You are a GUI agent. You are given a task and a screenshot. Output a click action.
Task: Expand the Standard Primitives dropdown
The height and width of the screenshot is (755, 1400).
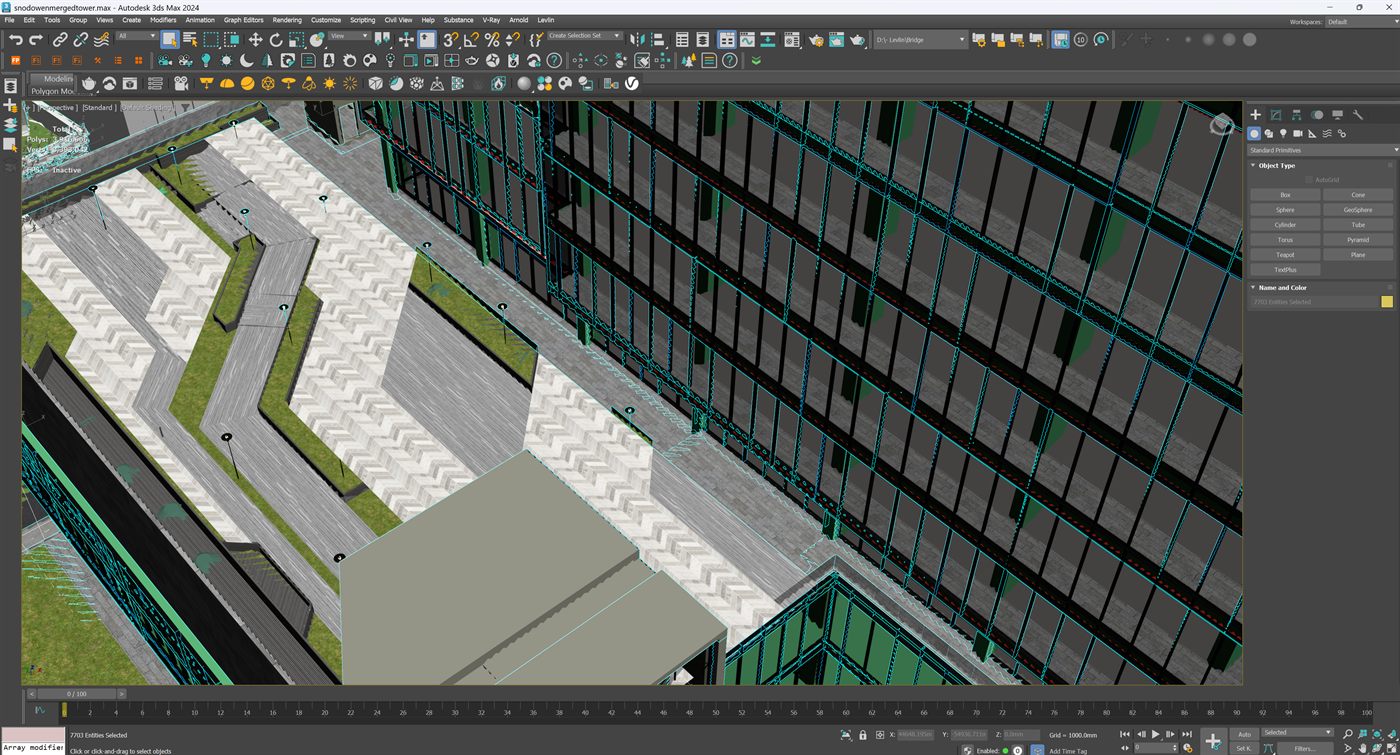coord(1321,150)
